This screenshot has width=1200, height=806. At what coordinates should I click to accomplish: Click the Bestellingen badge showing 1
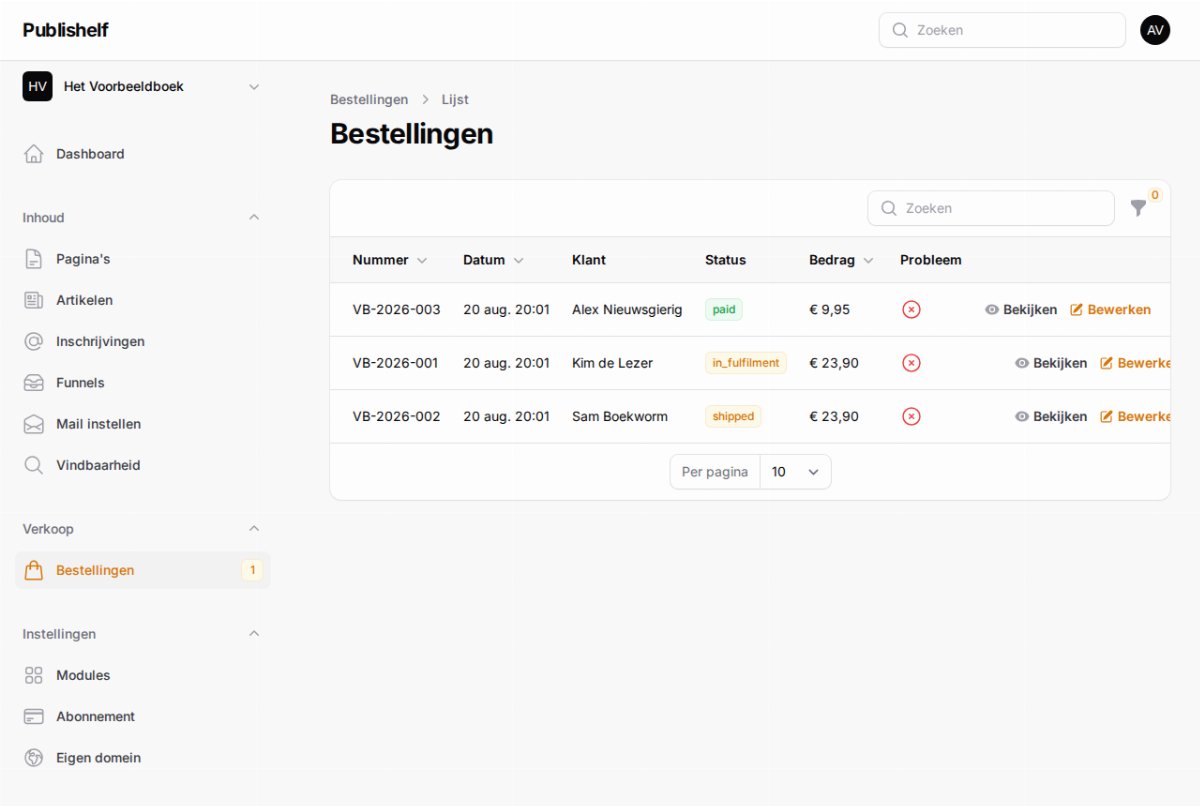click(252, 570)
